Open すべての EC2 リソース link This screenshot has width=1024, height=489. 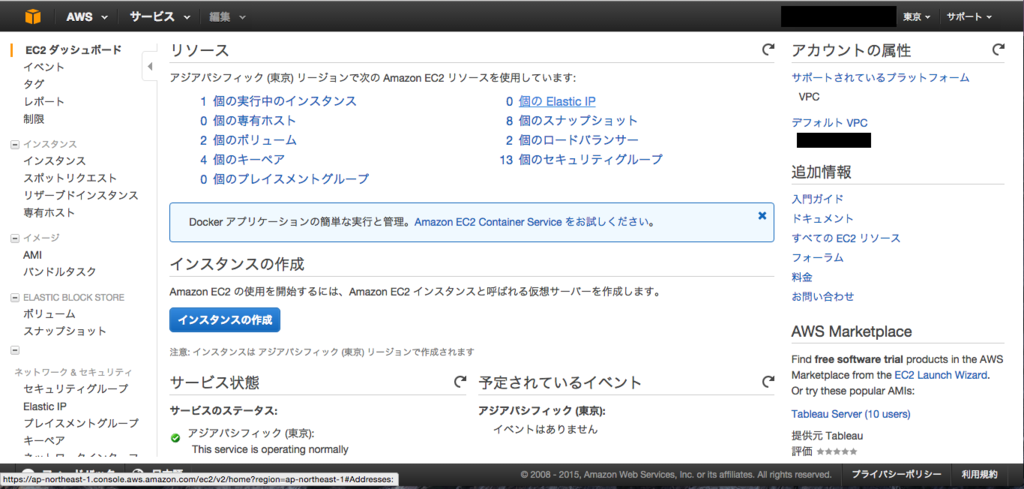click(x=846, y=238)
